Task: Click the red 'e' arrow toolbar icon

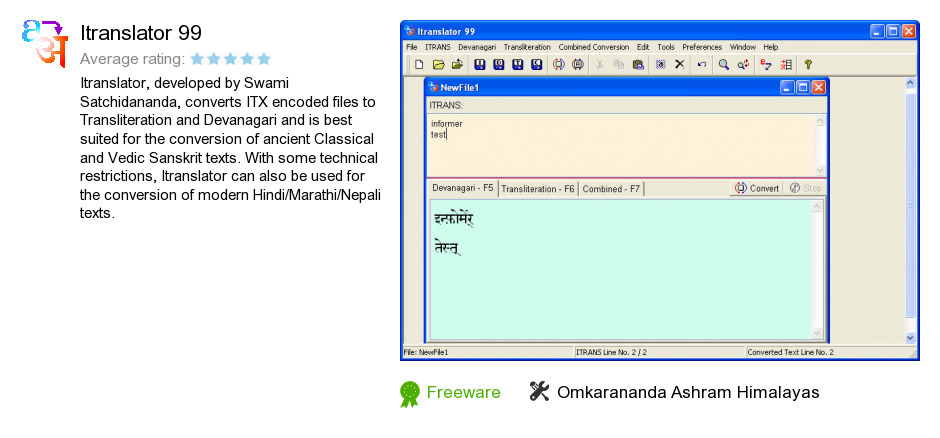Action: (766, 64)
